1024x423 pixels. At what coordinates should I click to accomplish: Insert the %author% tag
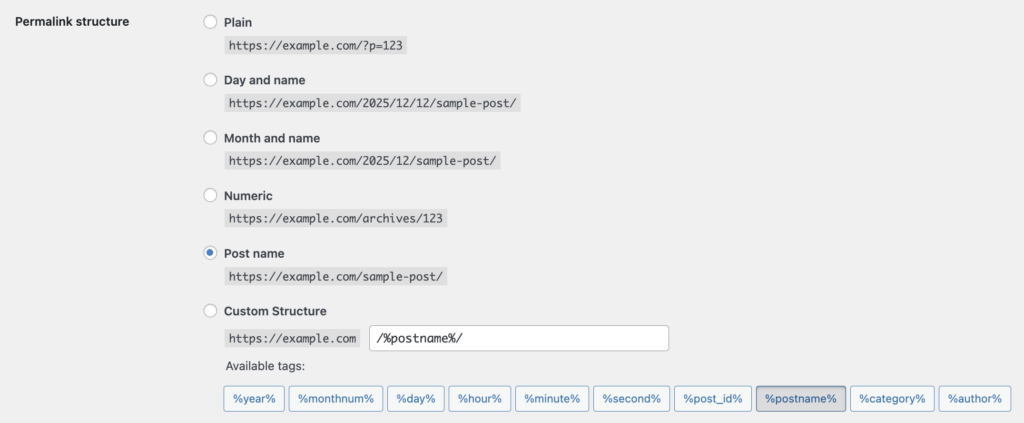[x=975, y=399]
